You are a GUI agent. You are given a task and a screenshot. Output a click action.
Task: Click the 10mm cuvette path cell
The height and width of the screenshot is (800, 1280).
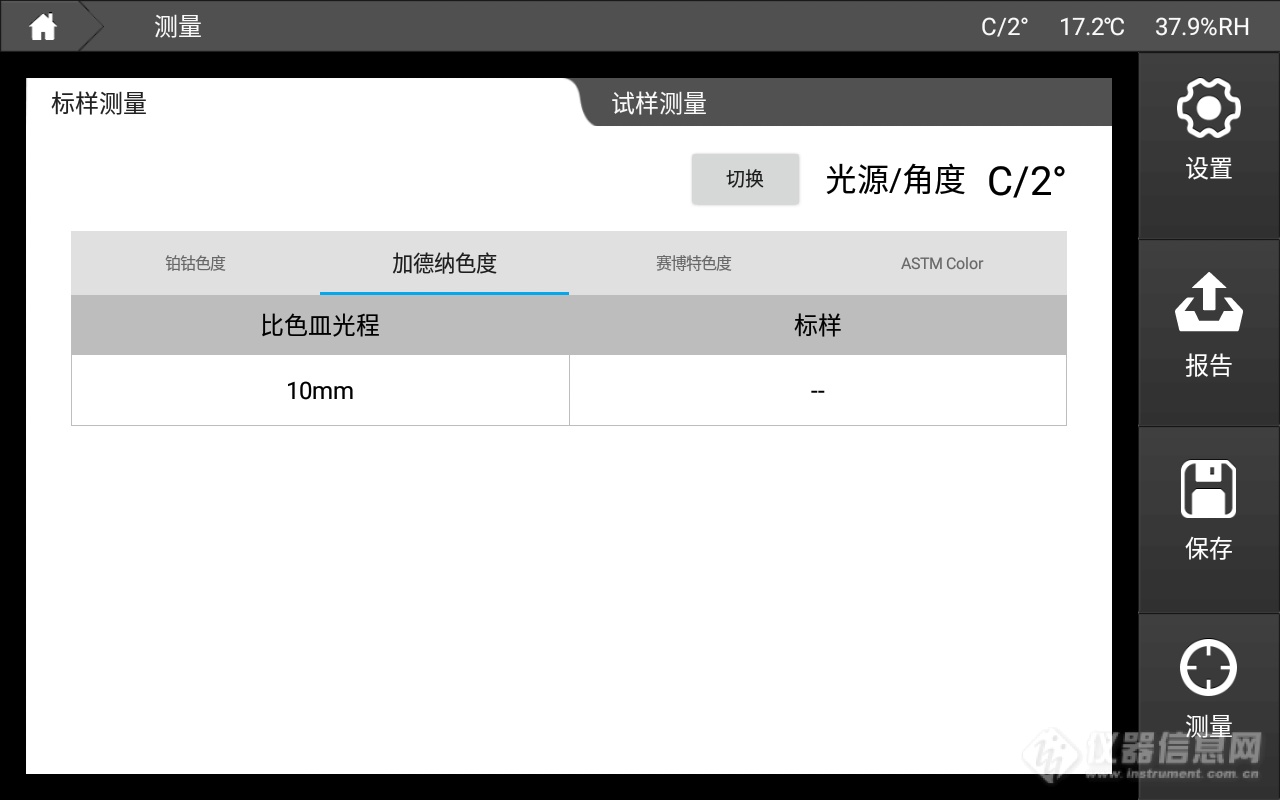(320, 391)
